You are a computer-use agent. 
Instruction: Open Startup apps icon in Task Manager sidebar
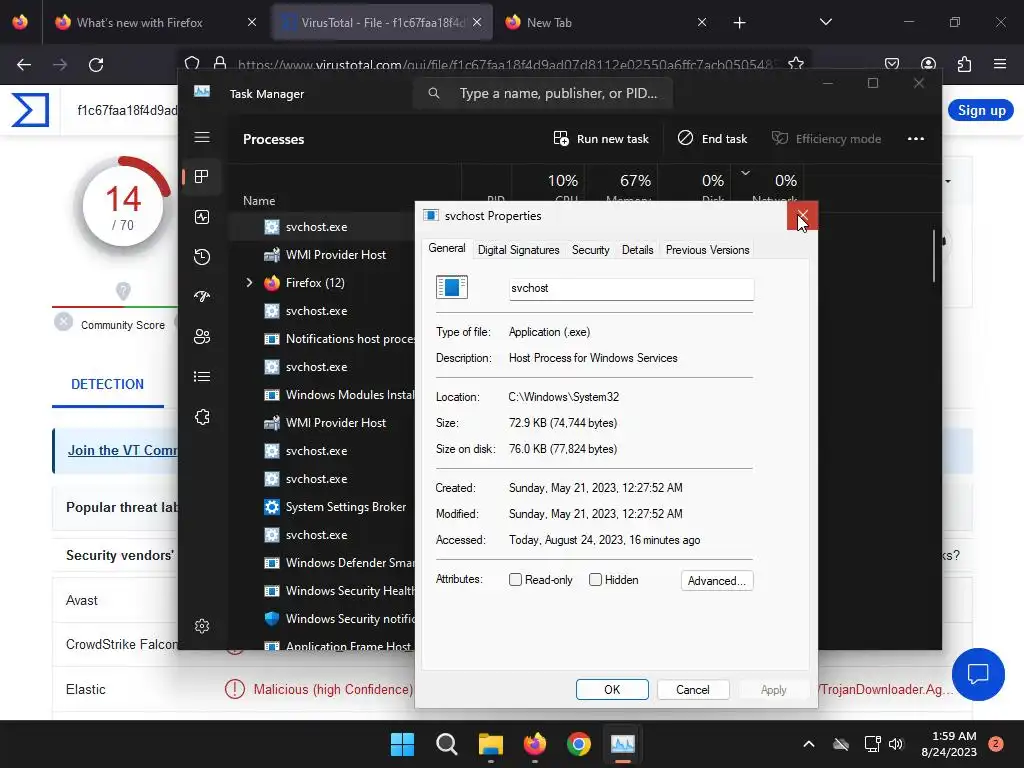point(202,296)
